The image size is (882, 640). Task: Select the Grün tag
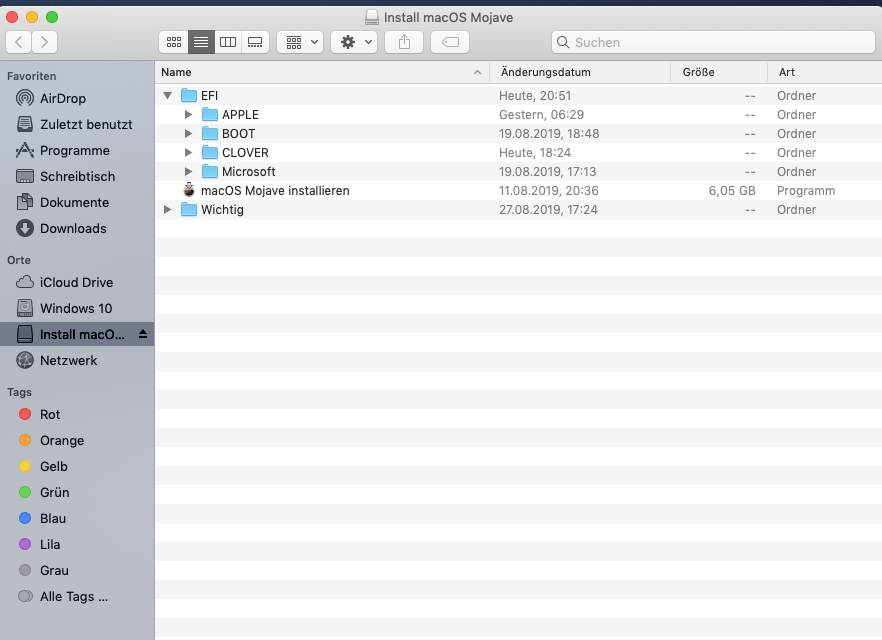77,493
